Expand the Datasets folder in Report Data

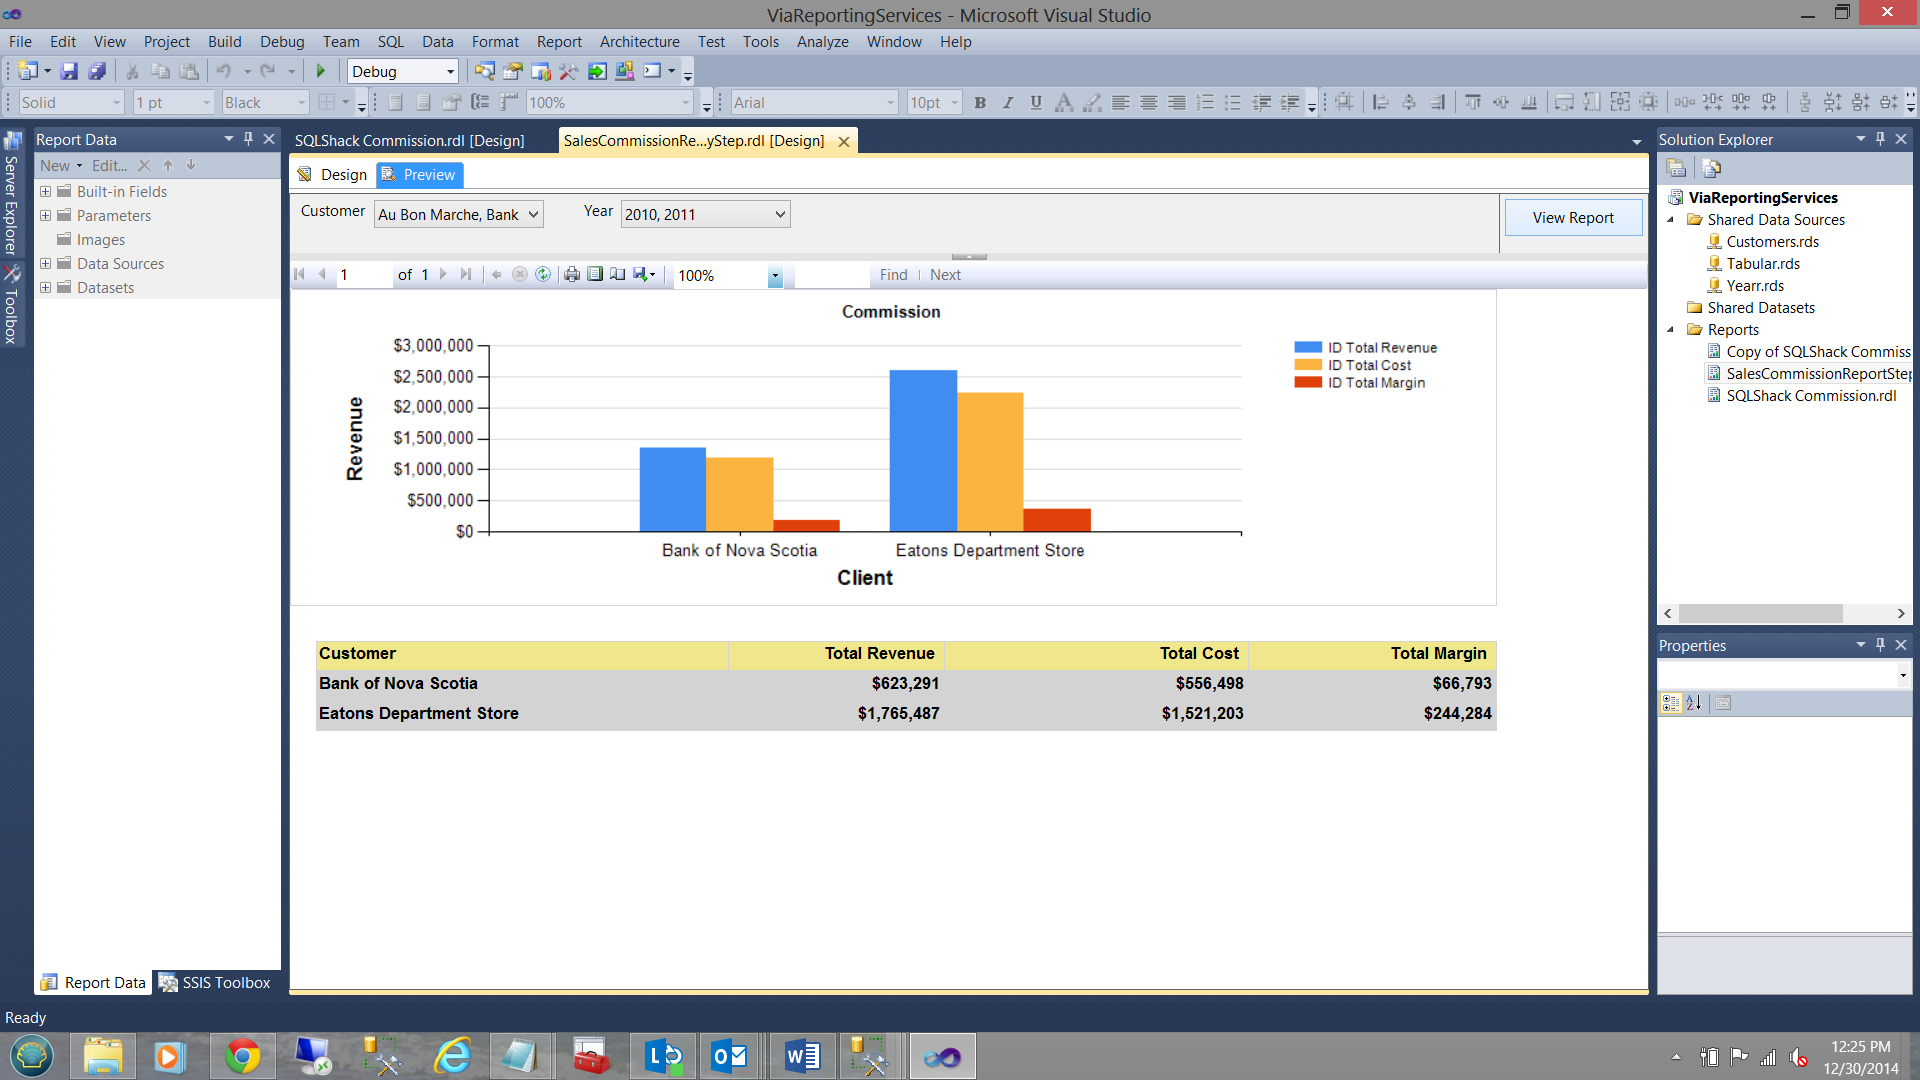pyautogui.click(x=45, y=288)
